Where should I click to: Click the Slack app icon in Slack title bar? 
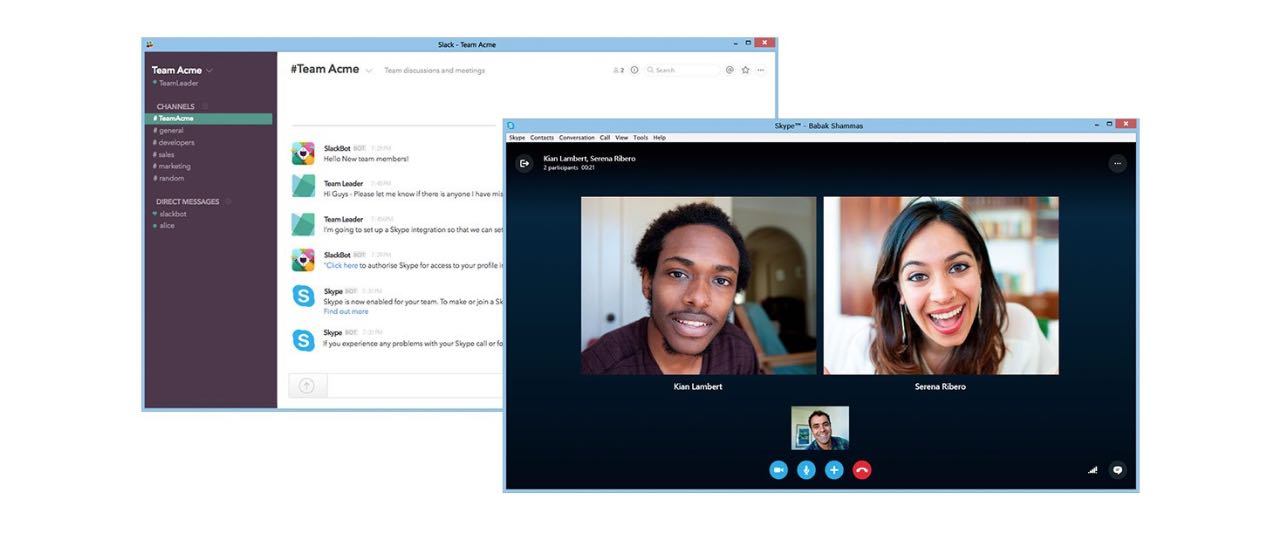click(x=150, y=44)
